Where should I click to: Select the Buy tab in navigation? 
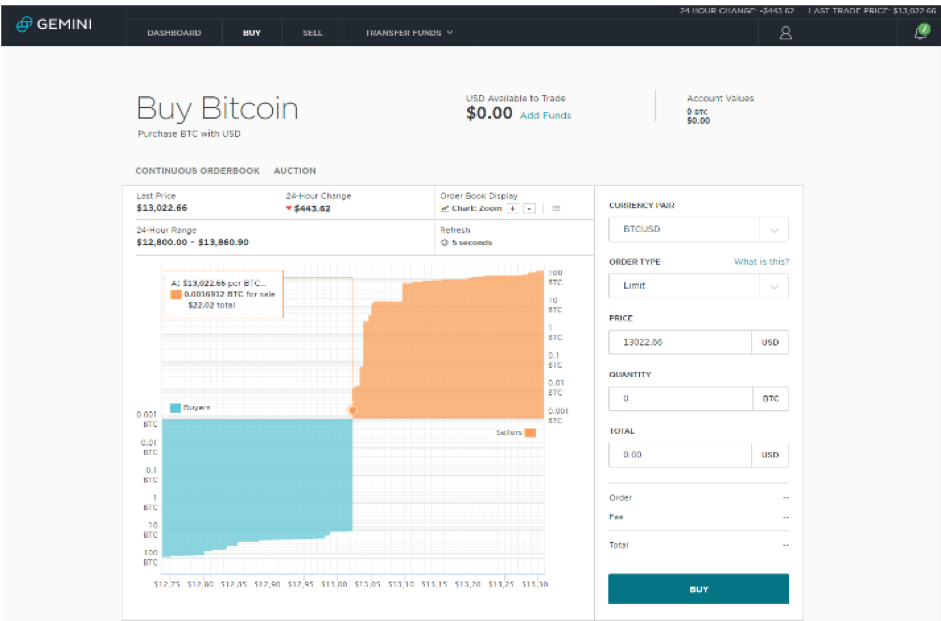point(252,33)
